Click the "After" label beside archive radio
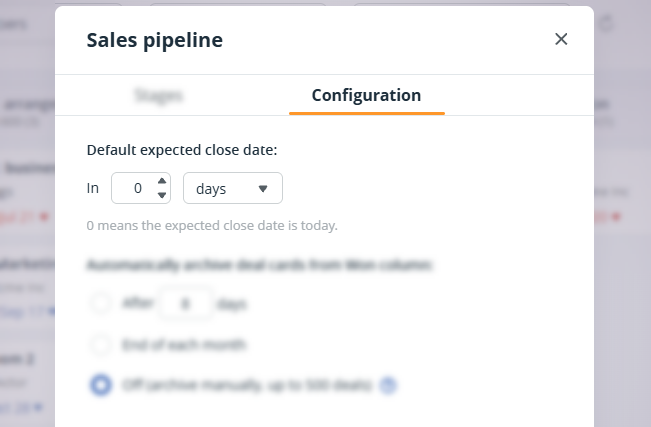651x427 pixels. (x=138, y=303)
